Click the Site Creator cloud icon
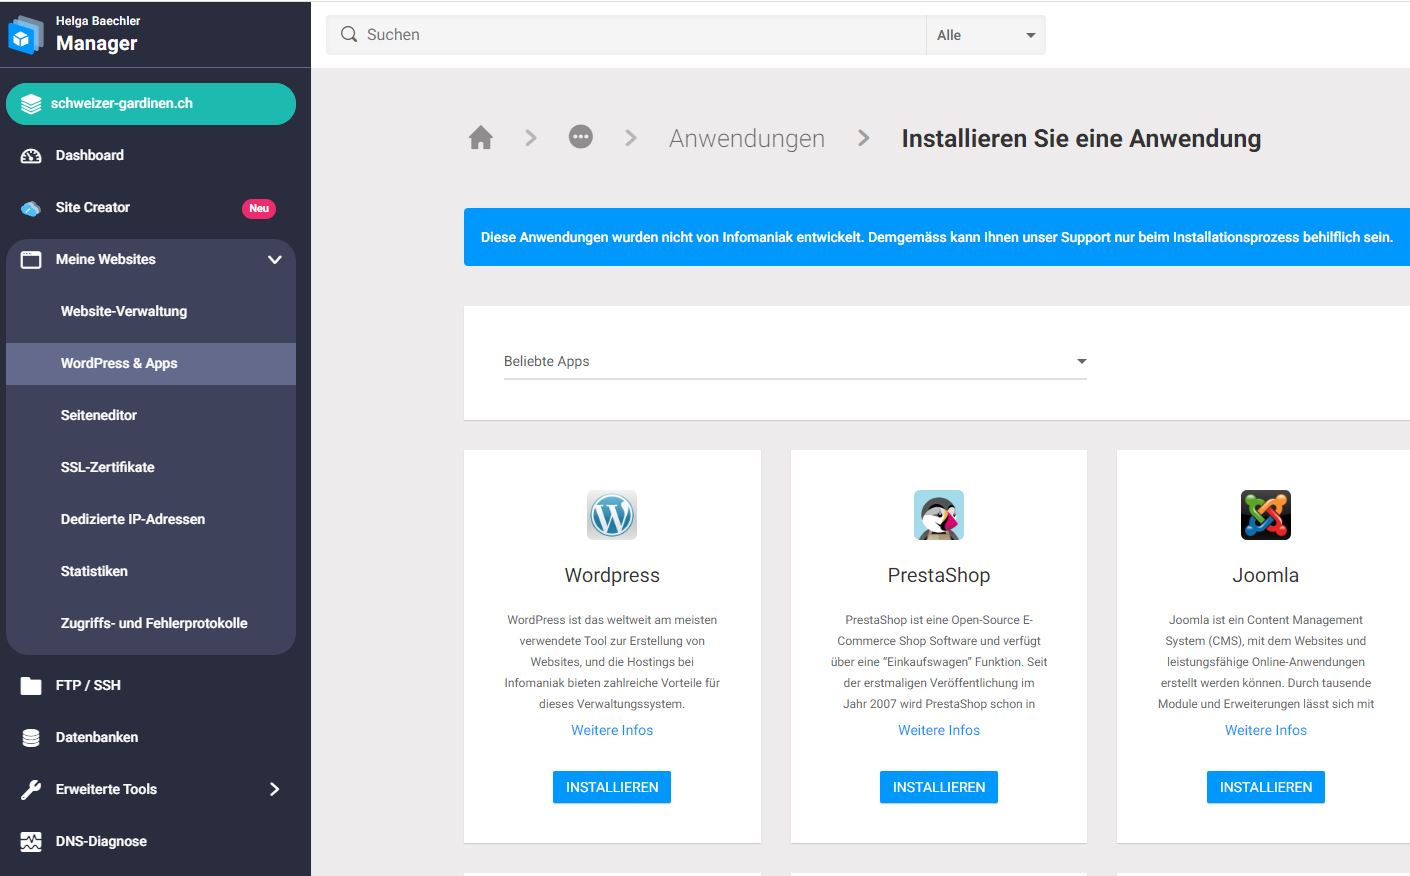This screenshot has height=876, width=1410. (x=31, y=208)
